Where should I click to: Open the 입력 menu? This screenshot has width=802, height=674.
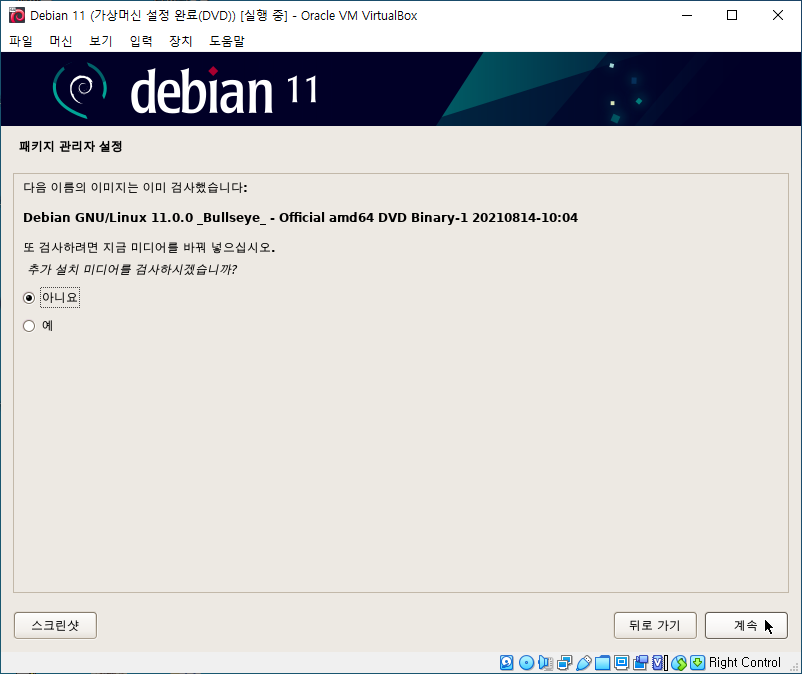141,41
